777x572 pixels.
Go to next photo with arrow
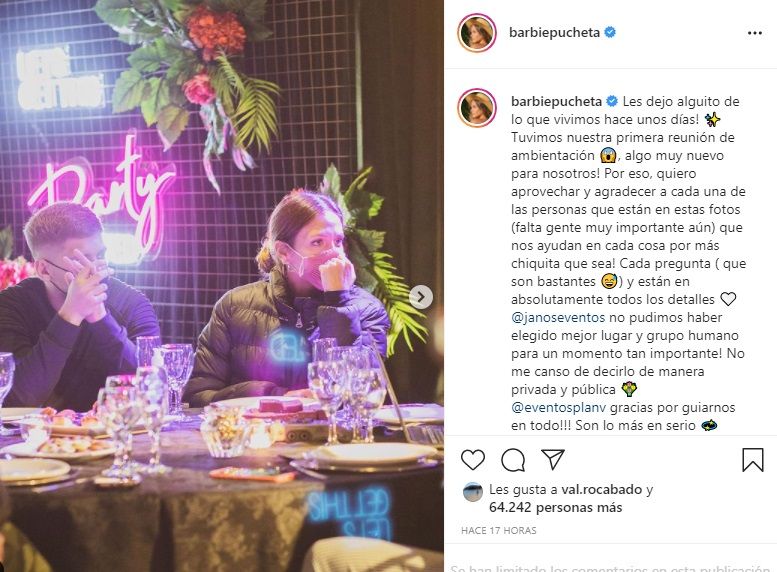(x=422, y=296)
